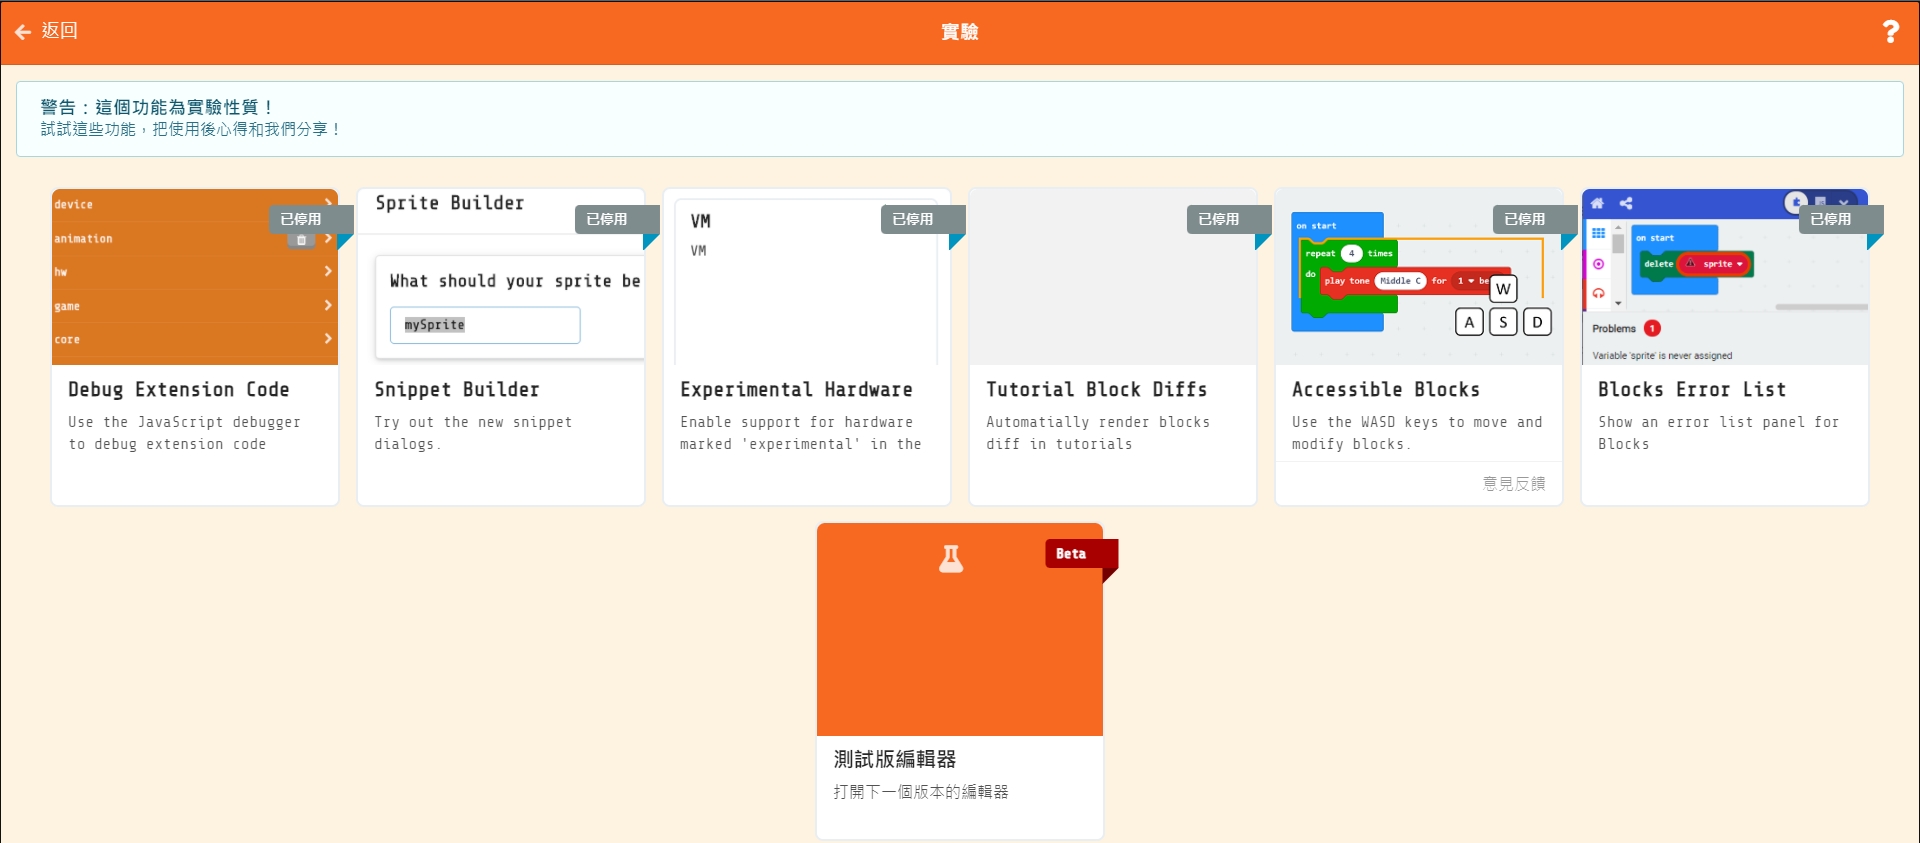Screen dimensions: 1920x843
Task: Toggle the Experimental Hardware 已停用 label
Action: coord(913,219)
